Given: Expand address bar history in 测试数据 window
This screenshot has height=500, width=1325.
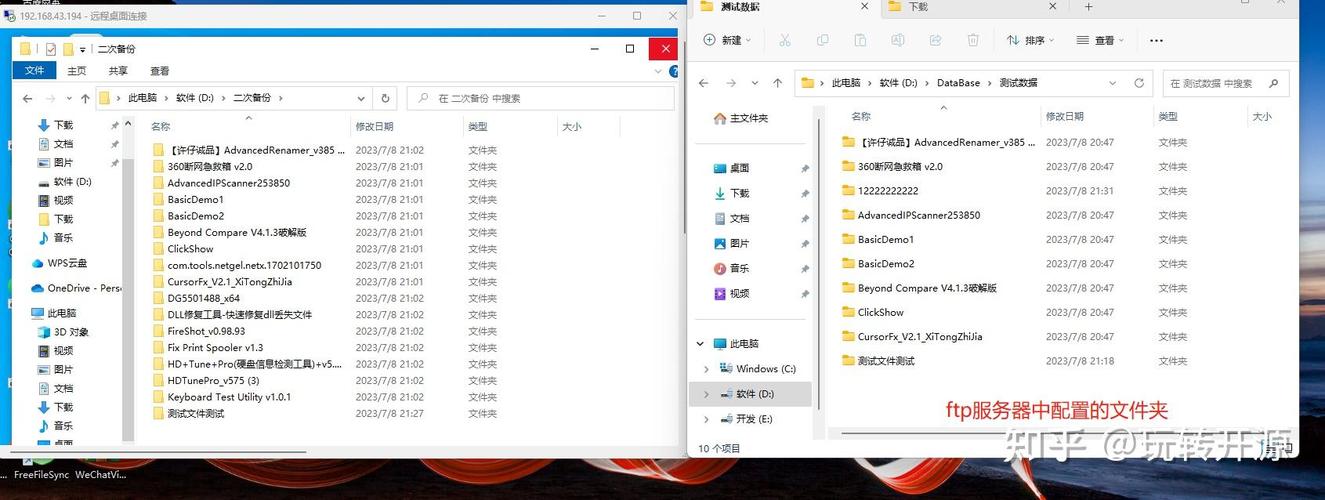Looking at the screenshot, I should click(1112, 83).
